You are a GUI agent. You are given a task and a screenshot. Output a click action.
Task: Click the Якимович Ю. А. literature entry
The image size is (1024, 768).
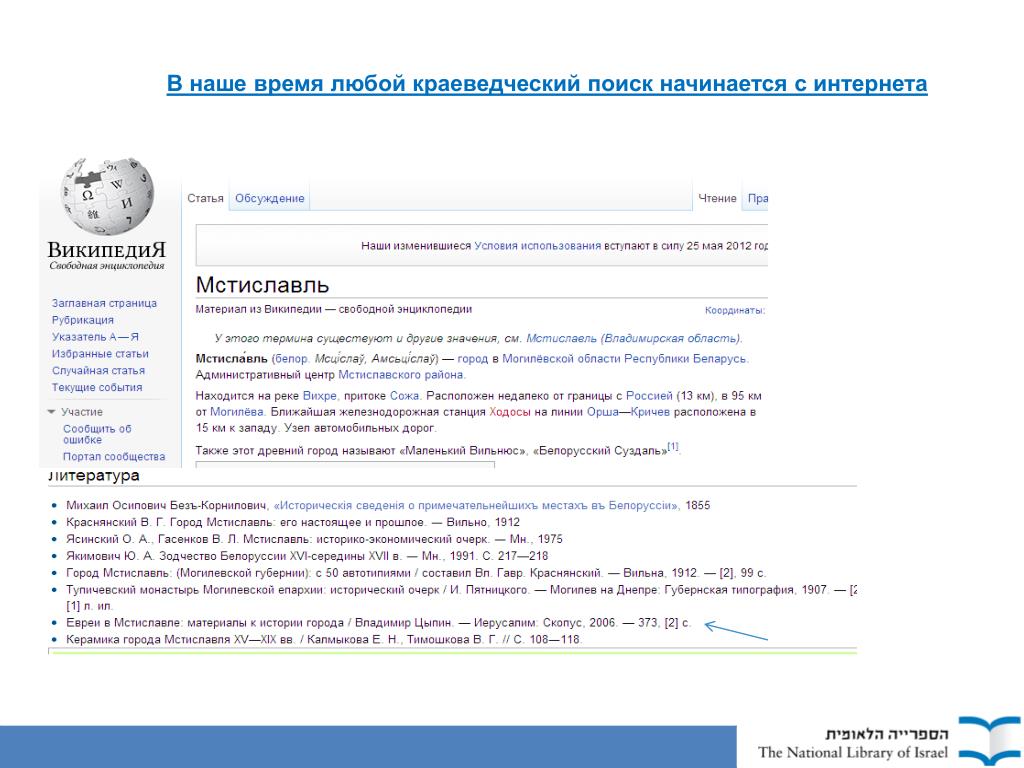307,556
